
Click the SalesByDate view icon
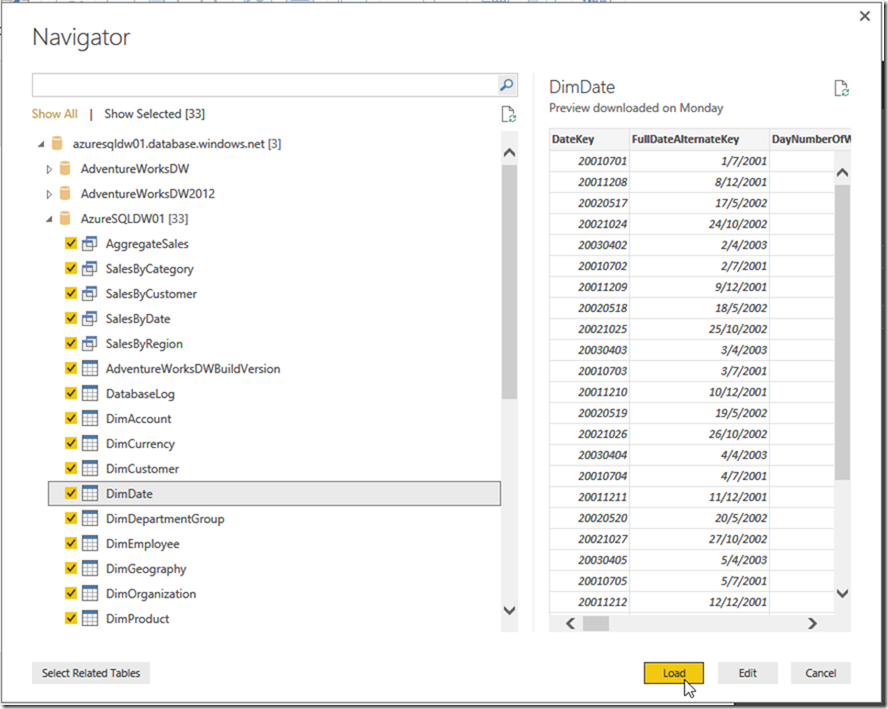[x=89, y=318]
